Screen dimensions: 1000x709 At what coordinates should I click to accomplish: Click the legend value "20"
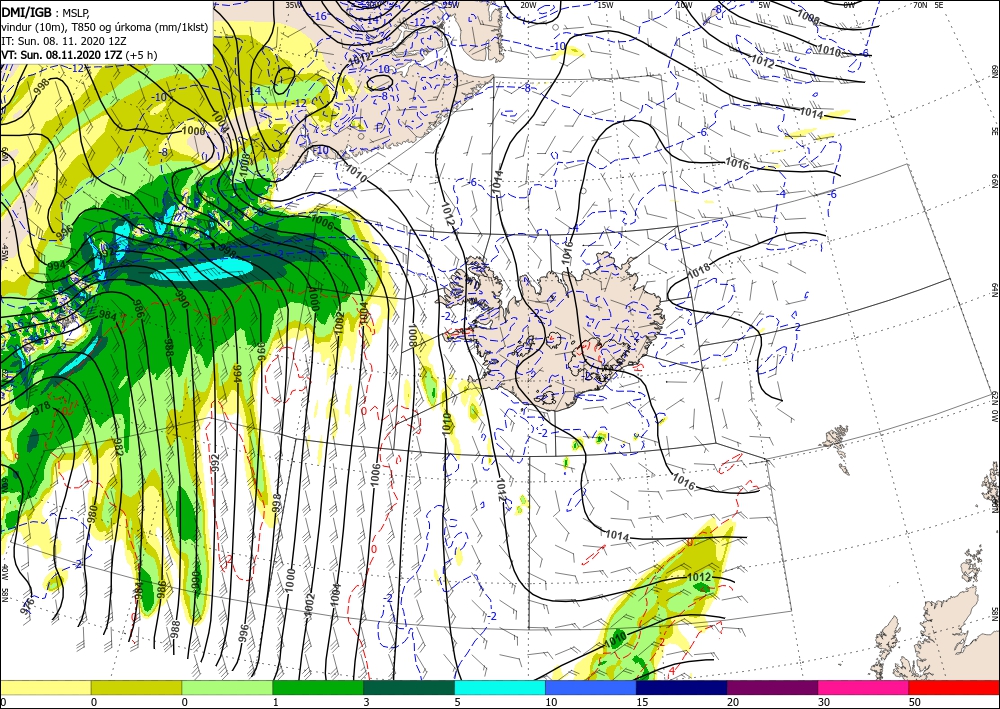click(x=733, y=702)
